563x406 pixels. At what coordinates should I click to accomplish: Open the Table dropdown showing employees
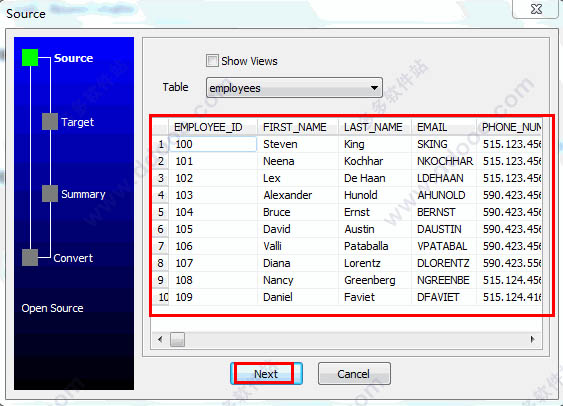coord(294,88)
